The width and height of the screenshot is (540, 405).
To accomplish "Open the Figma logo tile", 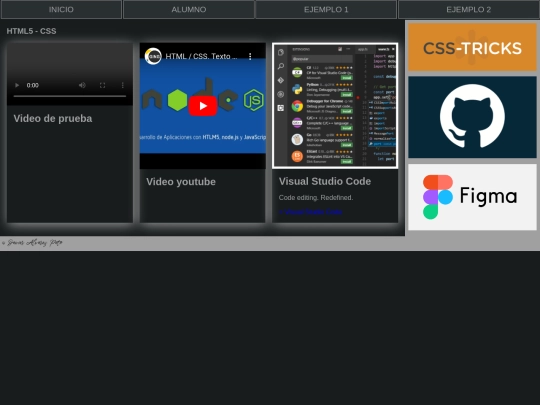I will coord(472,197).
